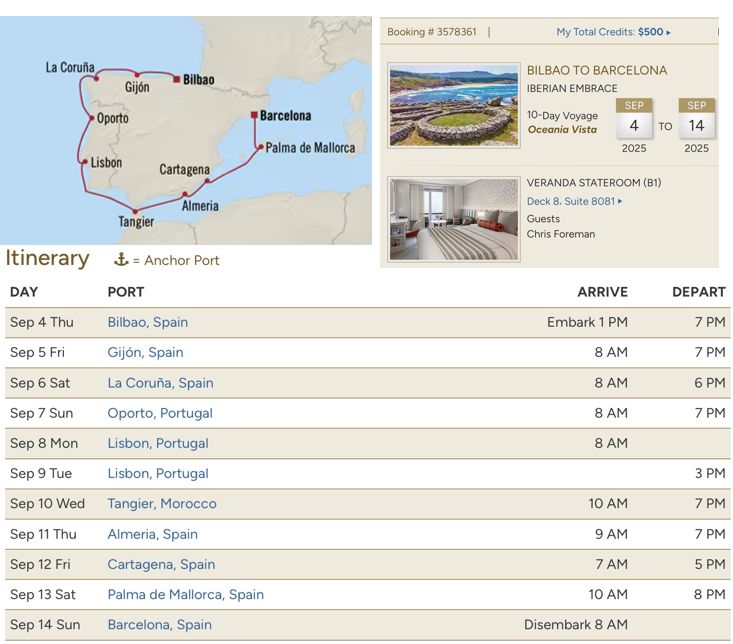Click the SEP 14 arrival calendar icon
The image size is (733, 644).
pyautogui.click(x=696, y=120)
